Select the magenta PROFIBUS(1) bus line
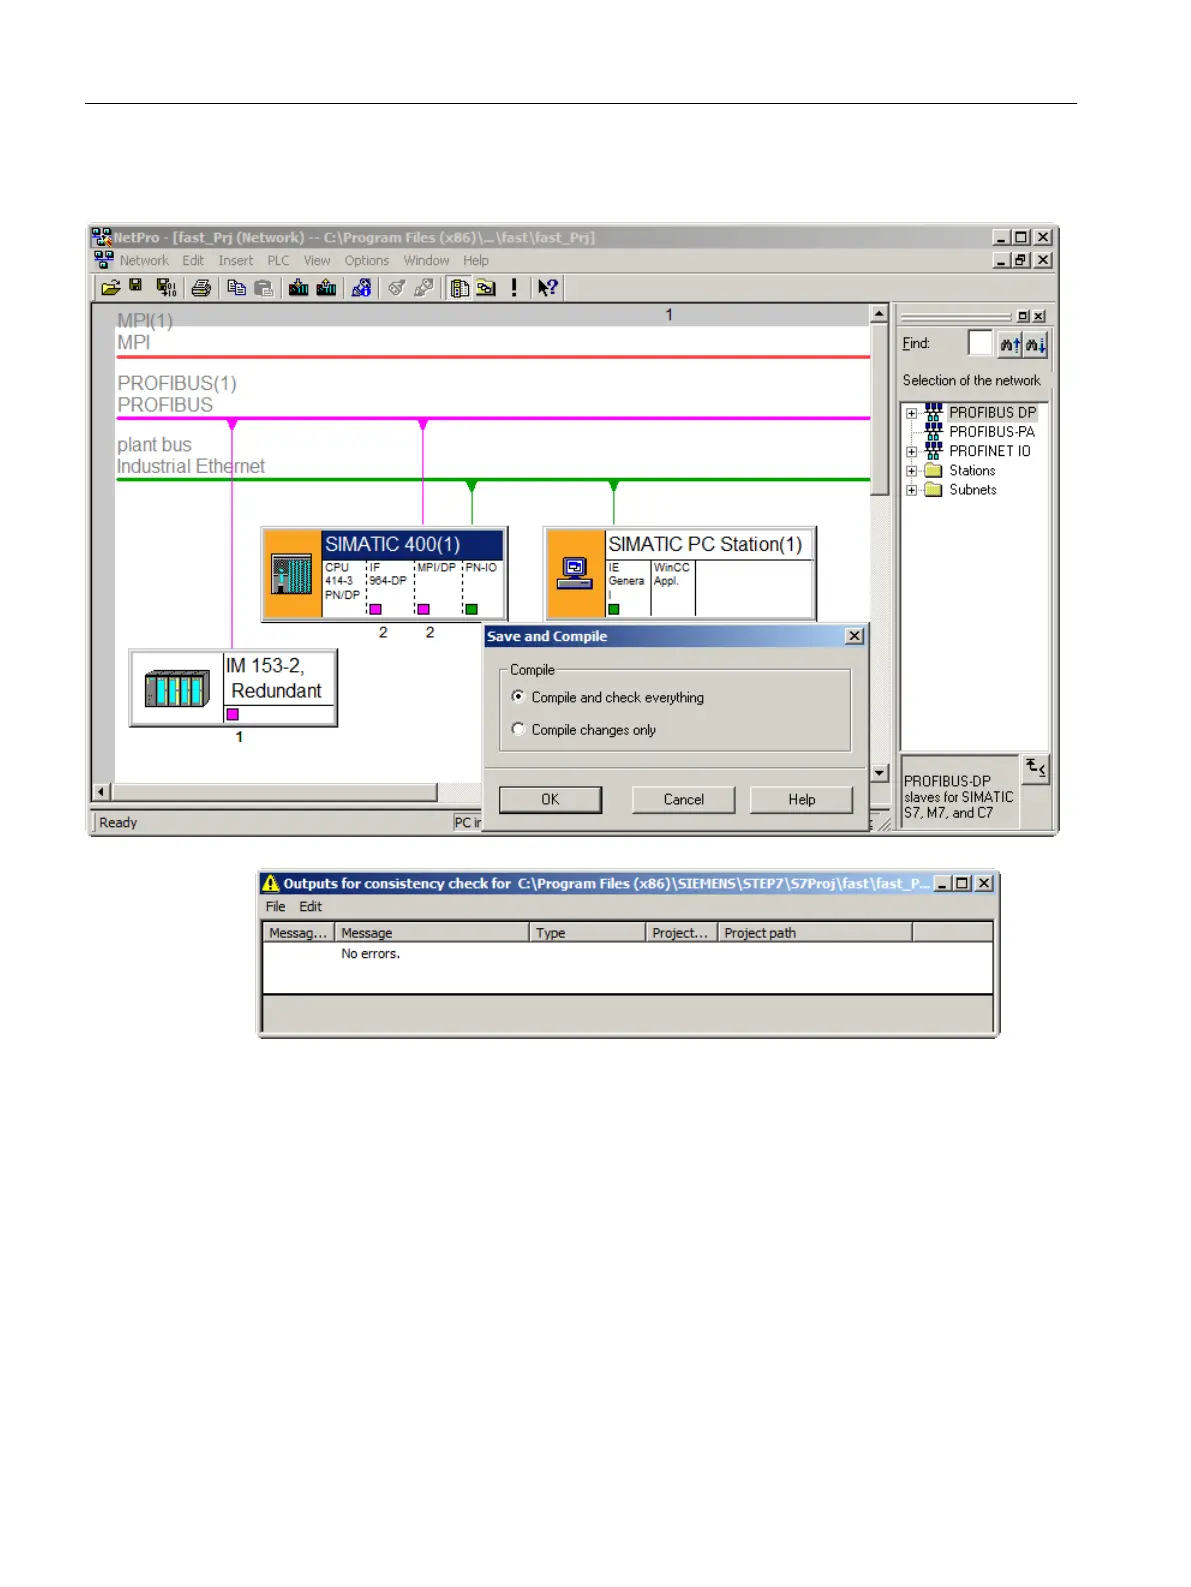The width and height of the screenshot is (1191, 1587). coord(493,418)
